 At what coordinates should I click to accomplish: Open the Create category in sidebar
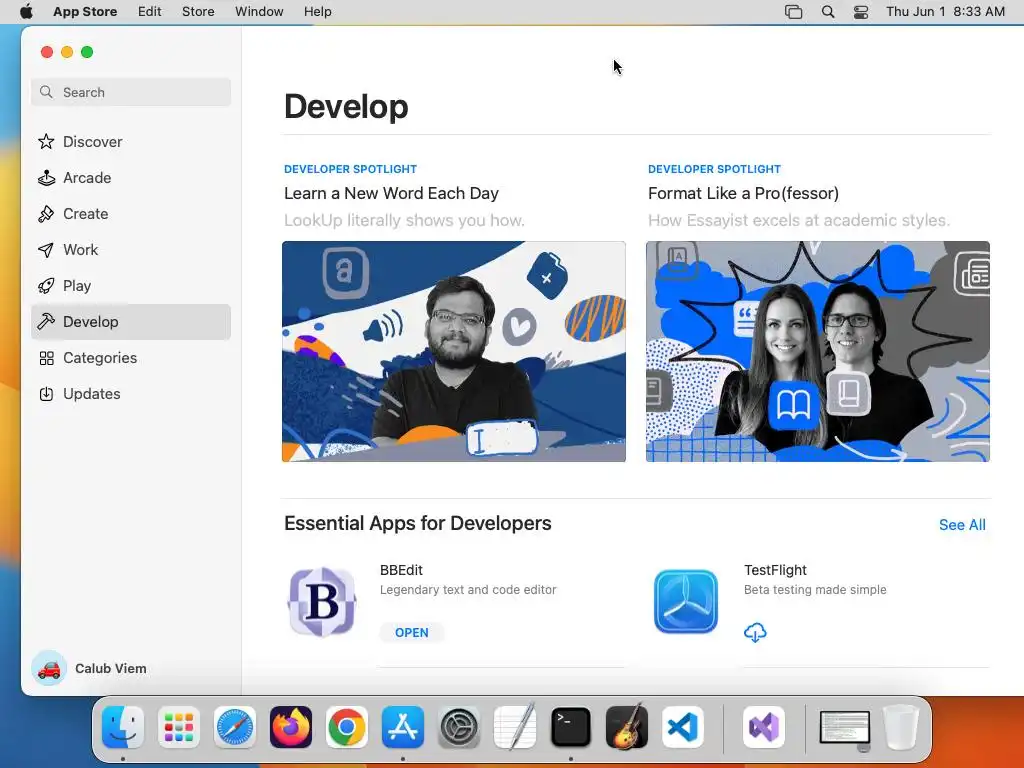pyautogui.click(x=131, y=214)
